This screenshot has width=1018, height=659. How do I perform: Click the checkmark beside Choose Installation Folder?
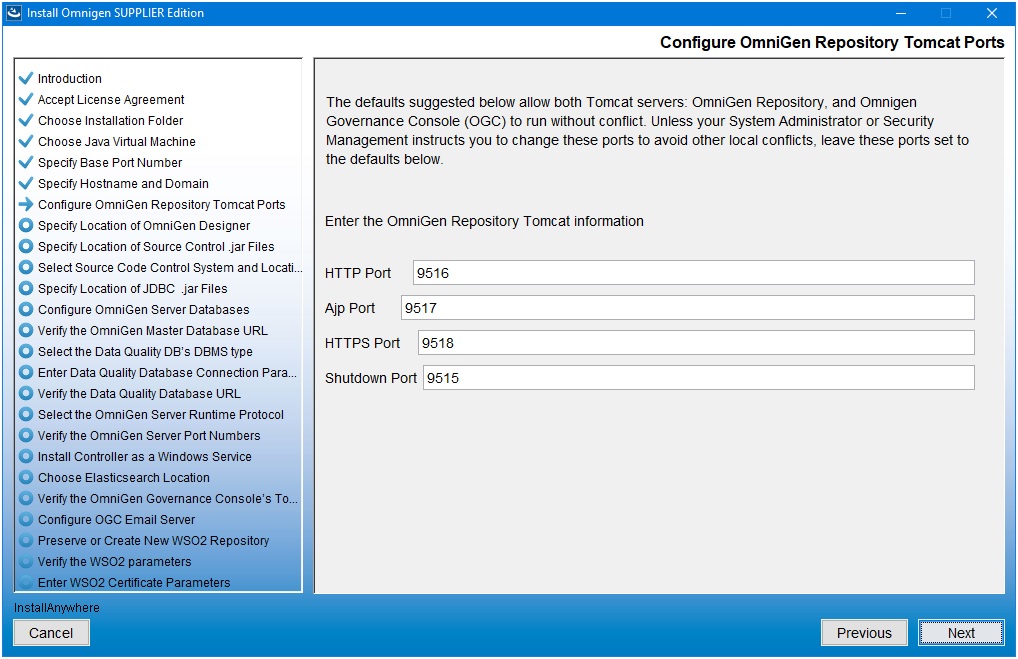(x=26, y=120)
